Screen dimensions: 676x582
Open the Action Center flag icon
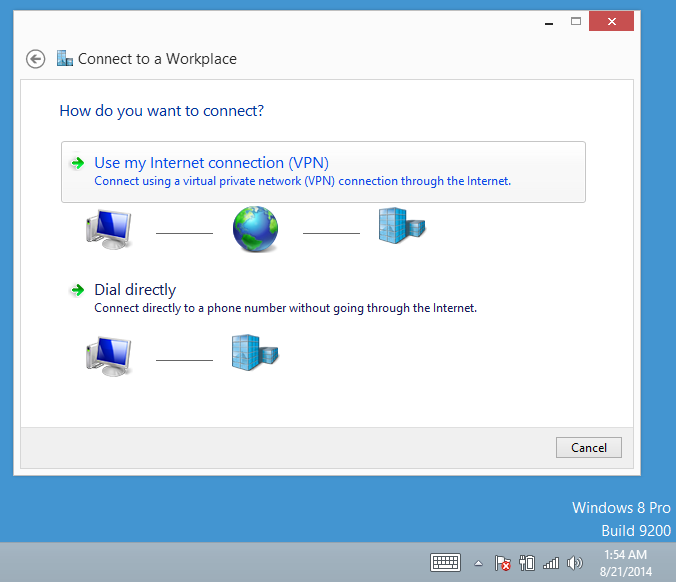[502, 563]
